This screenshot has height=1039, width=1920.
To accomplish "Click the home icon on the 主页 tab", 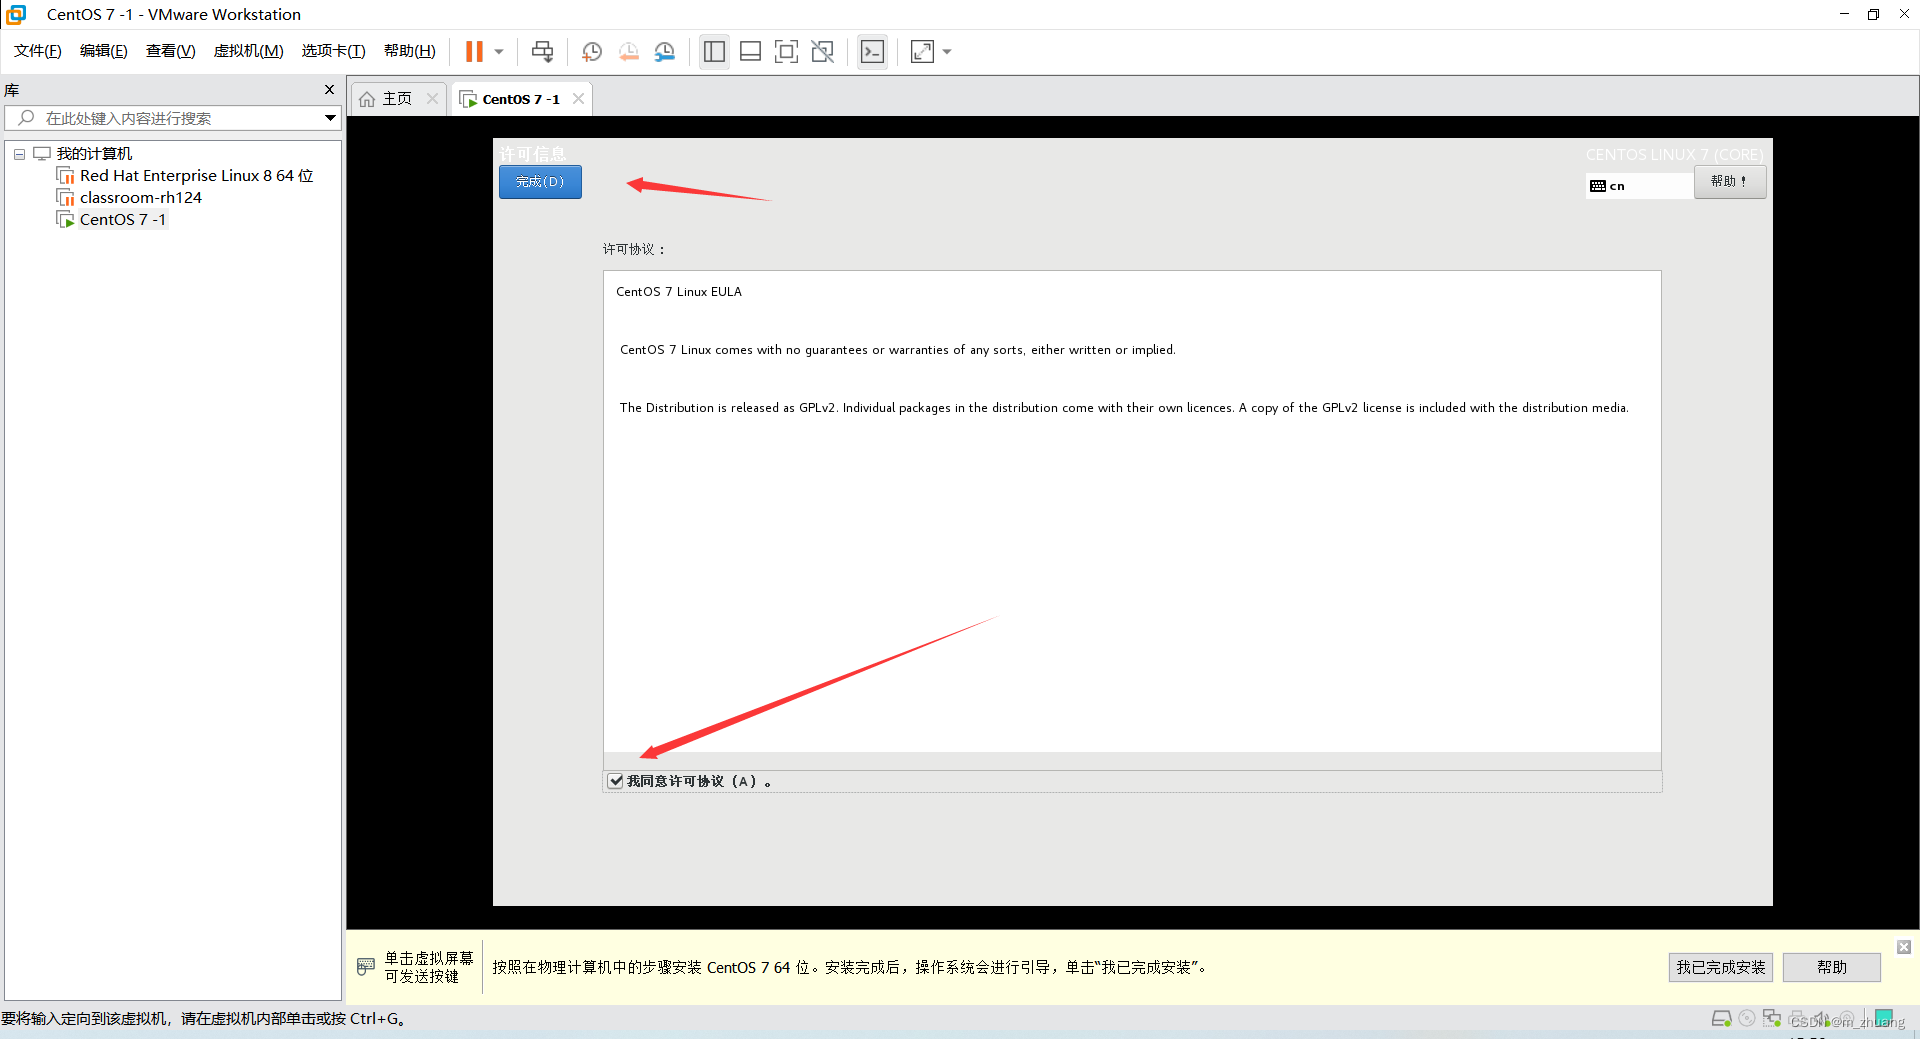I will tap(367, 99).
